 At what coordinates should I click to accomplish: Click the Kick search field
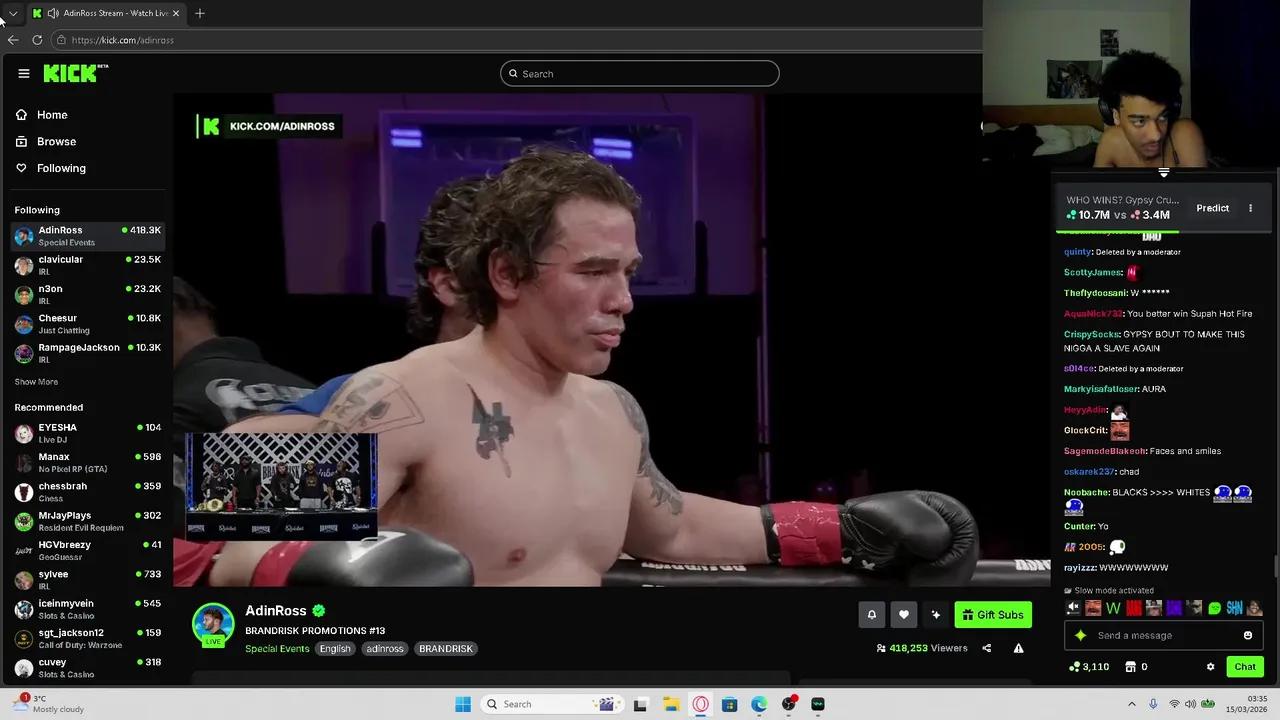pyautogui.click(x=640, y=73)
